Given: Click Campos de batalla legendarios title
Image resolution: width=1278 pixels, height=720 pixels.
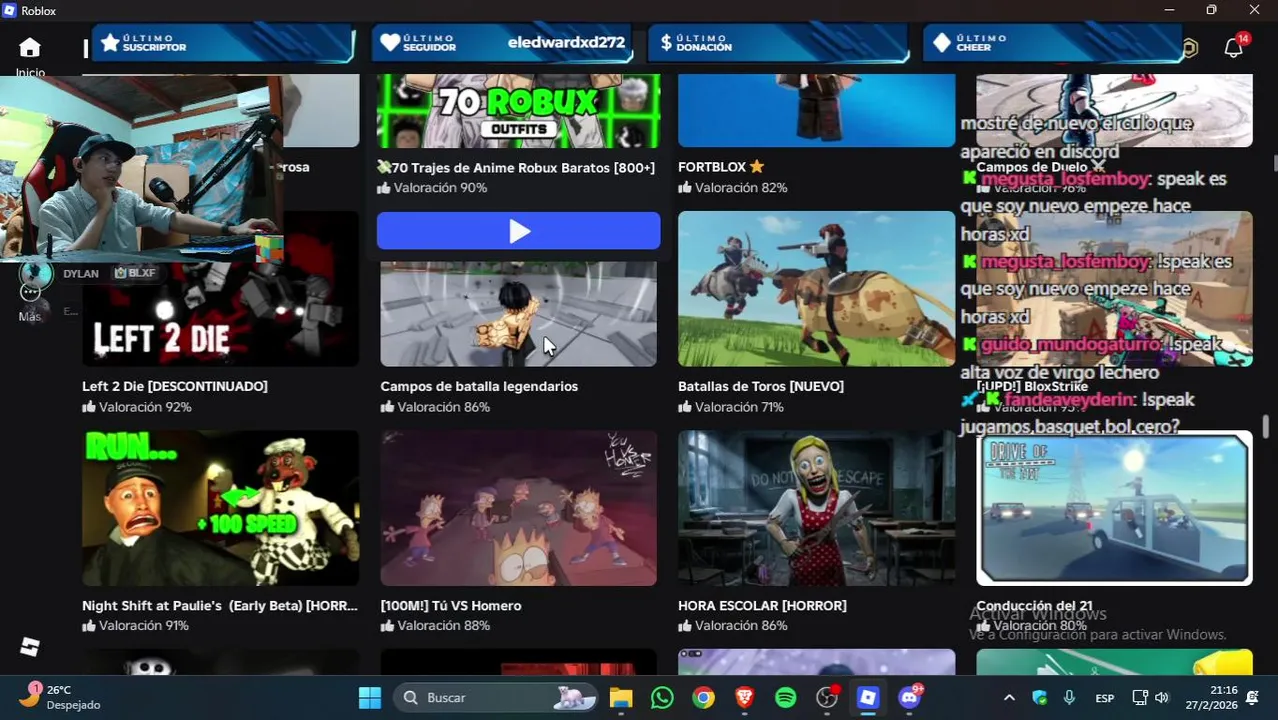Looking at the screenshot, I should 479,386.
